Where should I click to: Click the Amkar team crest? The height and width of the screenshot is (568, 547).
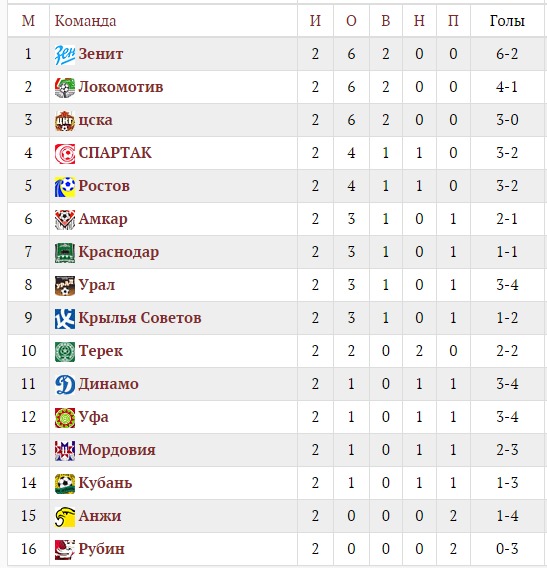click(65, 220)
